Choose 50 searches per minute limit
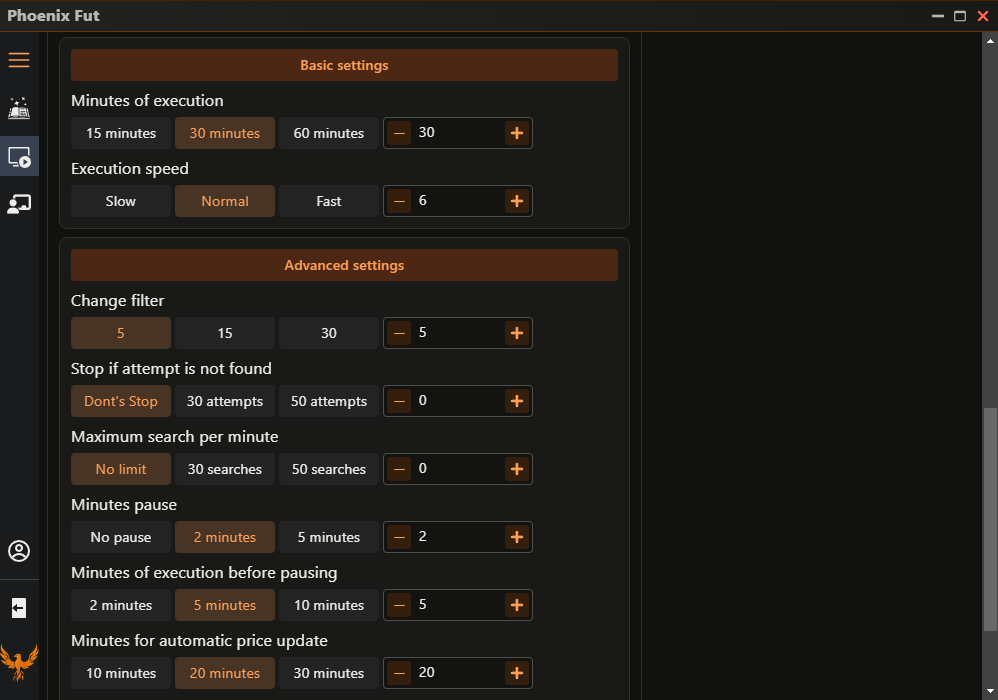 tap(328, 469)
